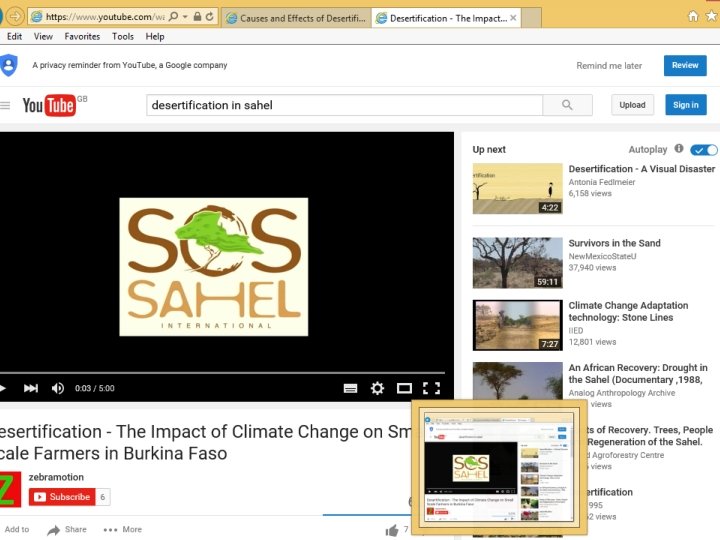Go to browser Home icon

point(693,17)
